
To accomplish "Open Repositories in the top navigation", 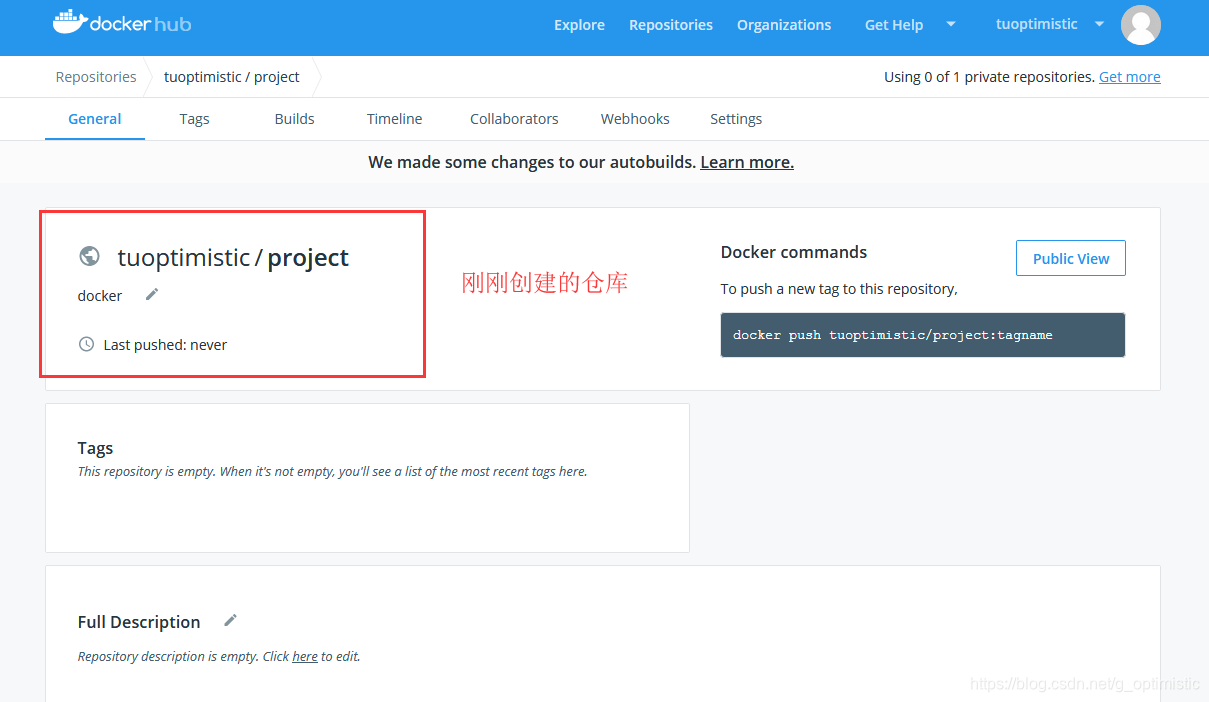I will click(x=671, y=25).
